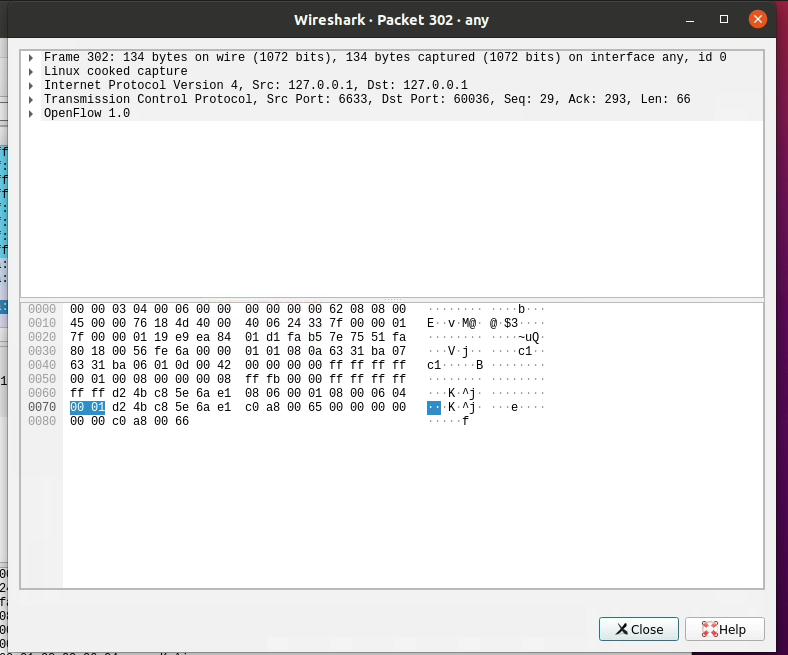Click the pane splitter handle between tree and hex
This screenshot has width=788, height=655.
coord(392,300)
